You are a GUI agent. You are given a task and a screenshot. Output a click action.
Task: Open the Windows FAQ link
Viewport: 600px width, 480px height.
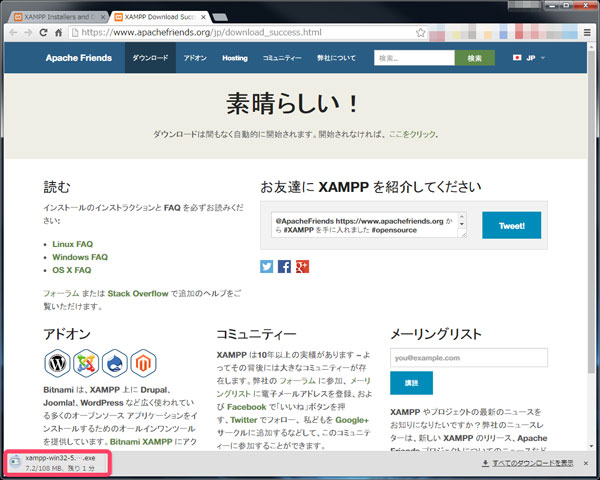[80, 257]
